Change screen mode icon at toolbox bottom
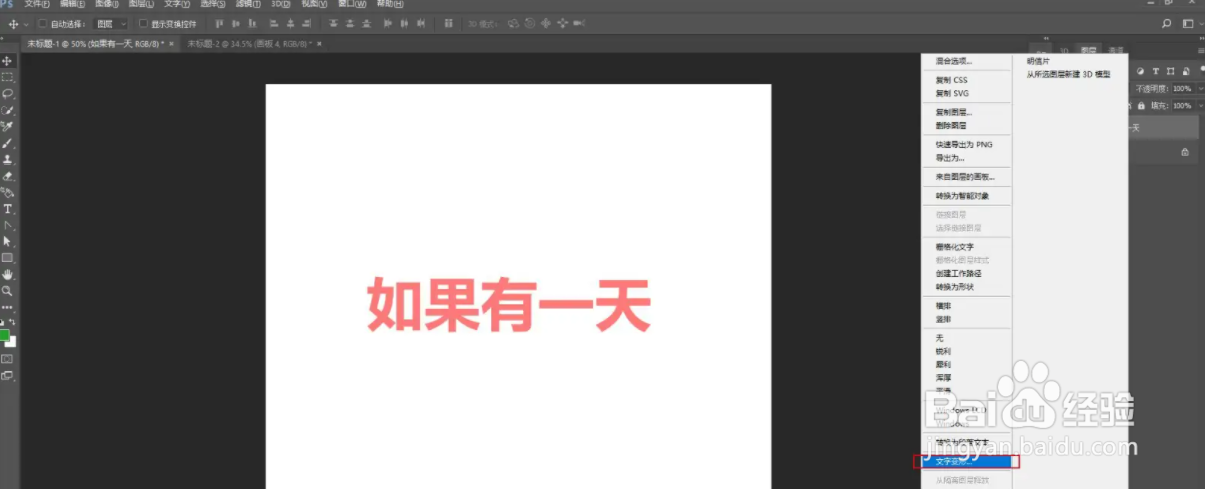Viewport: 1205px width, 489px height. (8, 376)
